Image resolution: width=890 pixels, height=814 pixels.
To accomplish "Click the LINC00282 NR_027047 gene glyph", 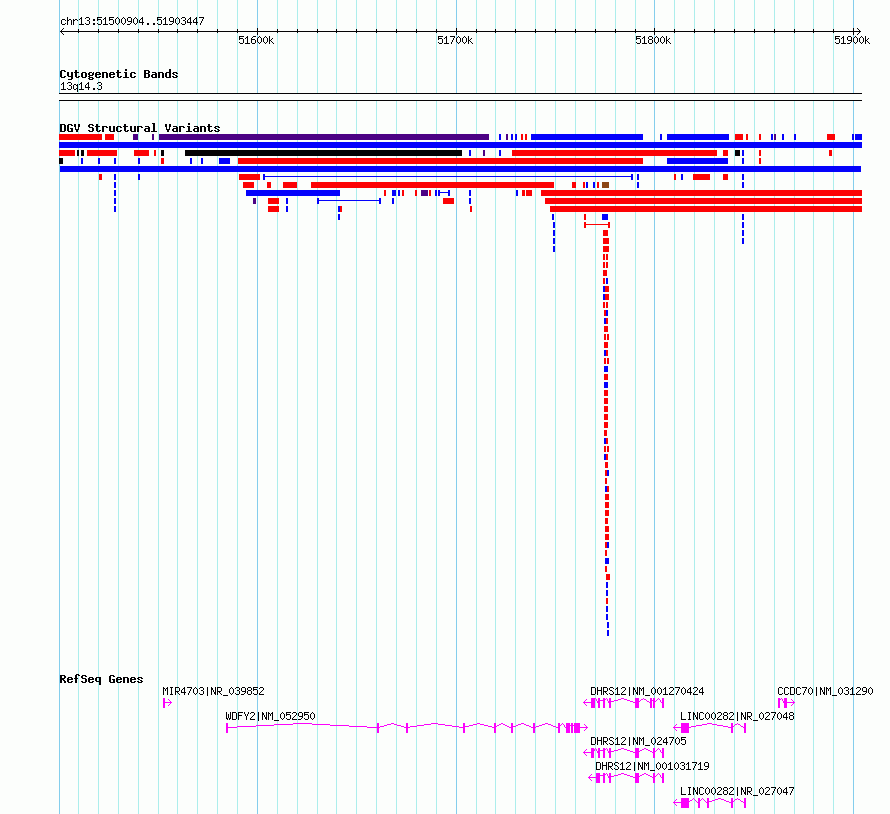I will tap(710, 803).
